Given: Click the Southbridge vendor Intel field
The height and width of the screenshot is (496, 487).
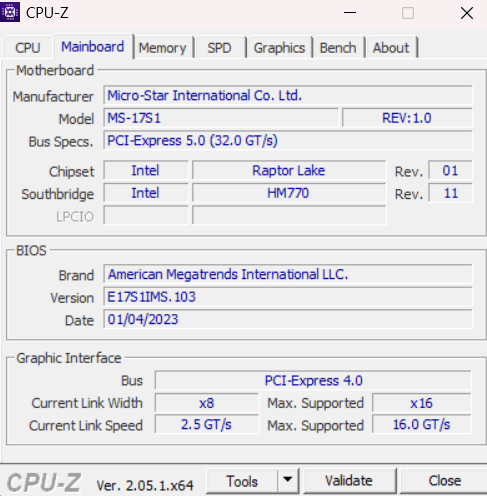Looking at the screenshot, I should pyautogui.click(x=146, y=193).
